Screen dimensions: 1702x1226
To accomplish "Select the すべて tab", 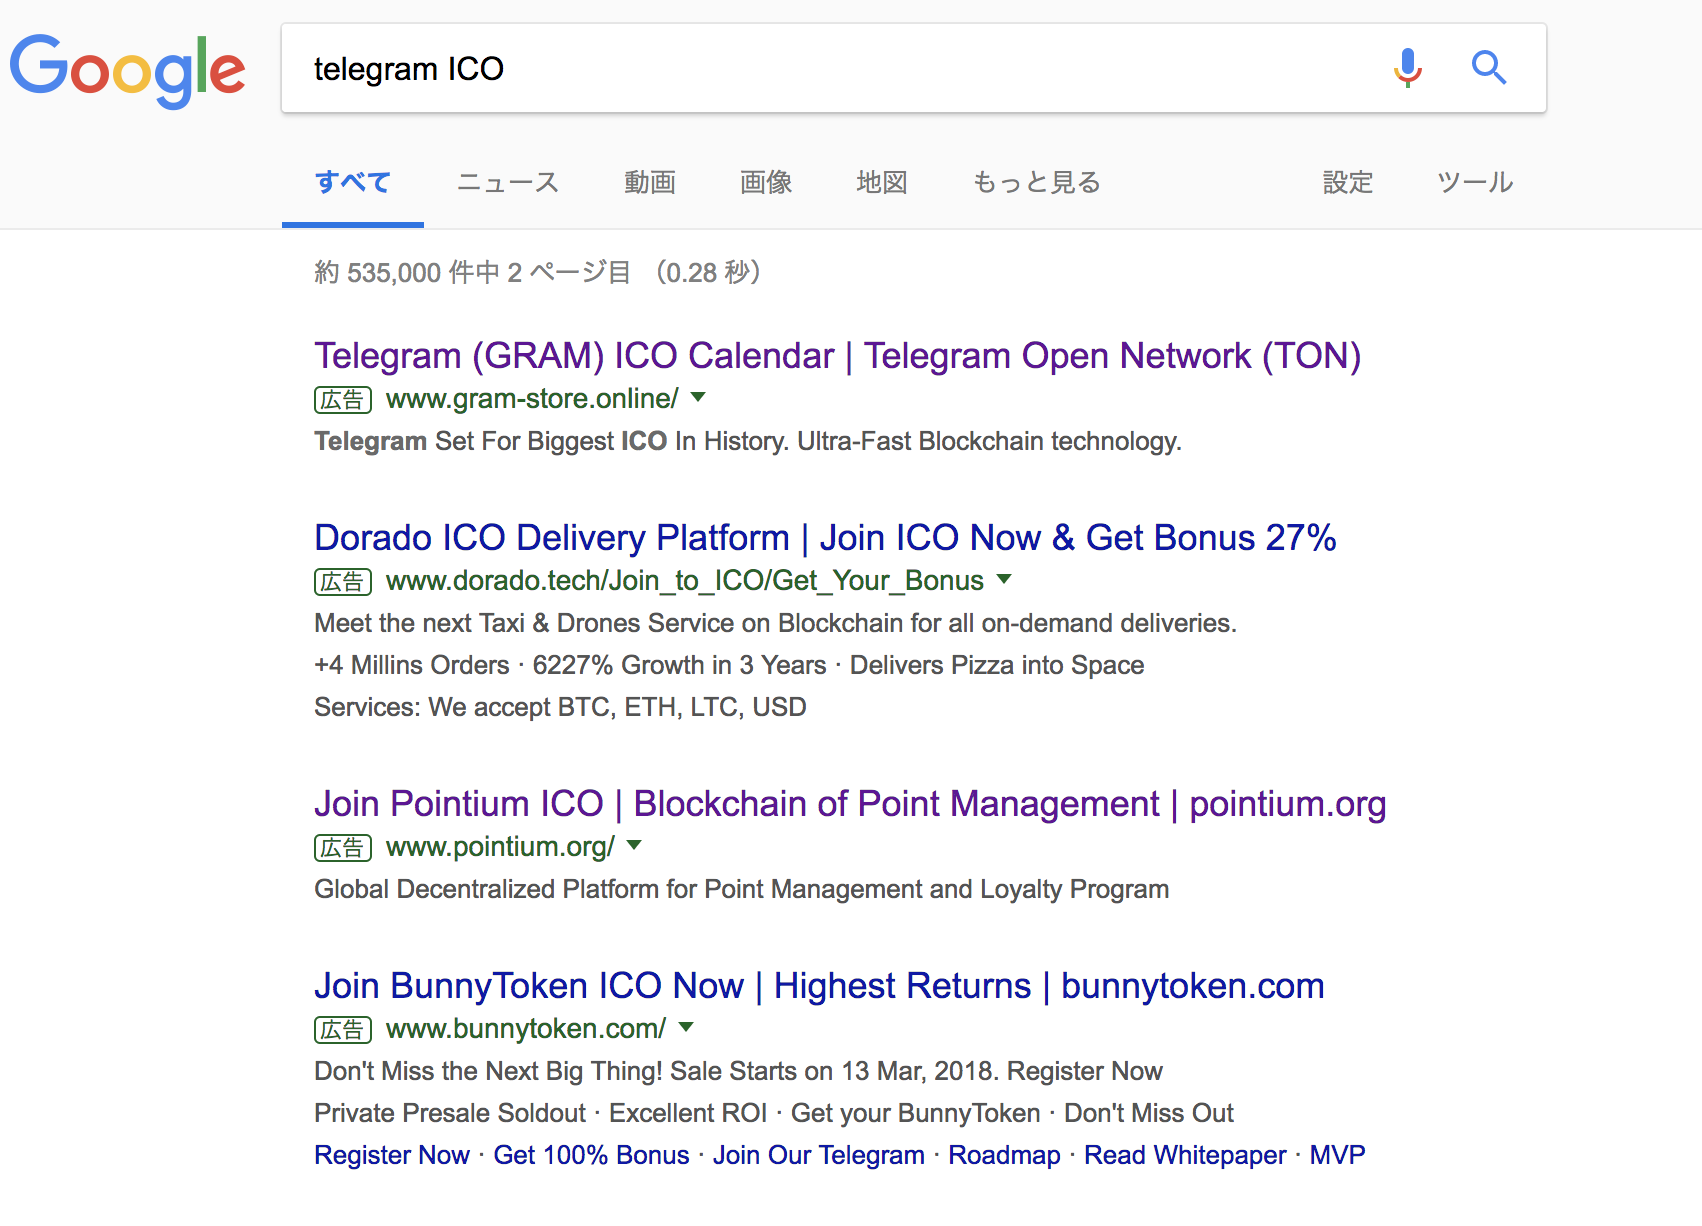I will 353,183.
